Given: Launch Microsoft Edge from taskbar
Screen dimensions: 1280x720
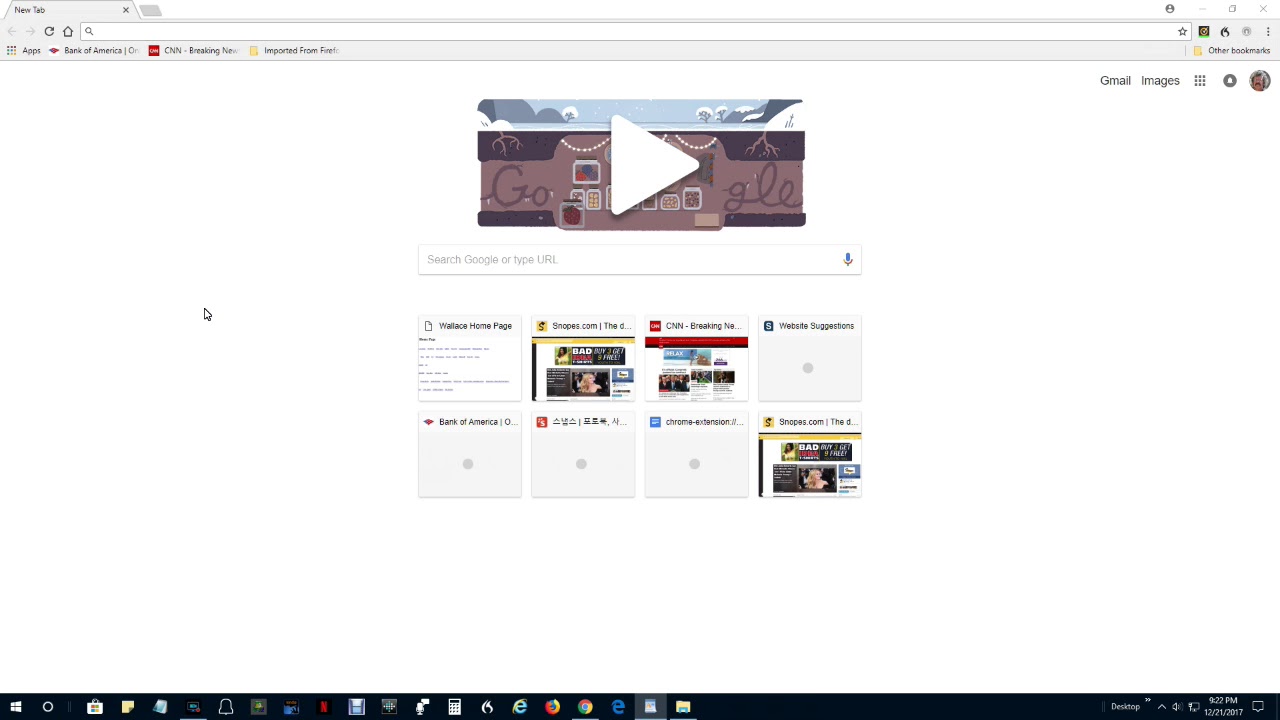Looking at the screenshot, I should (x=618, y=707).
